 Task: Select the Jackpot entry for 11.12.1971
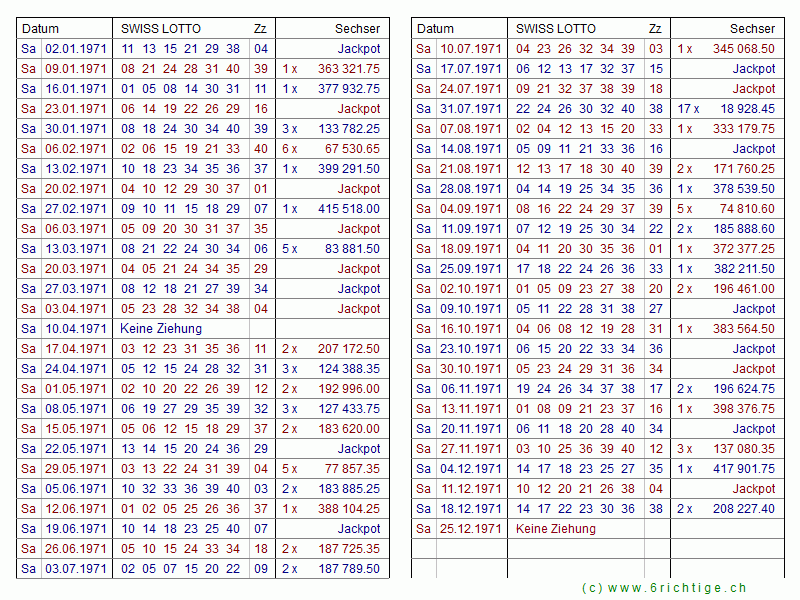(753, 489)
